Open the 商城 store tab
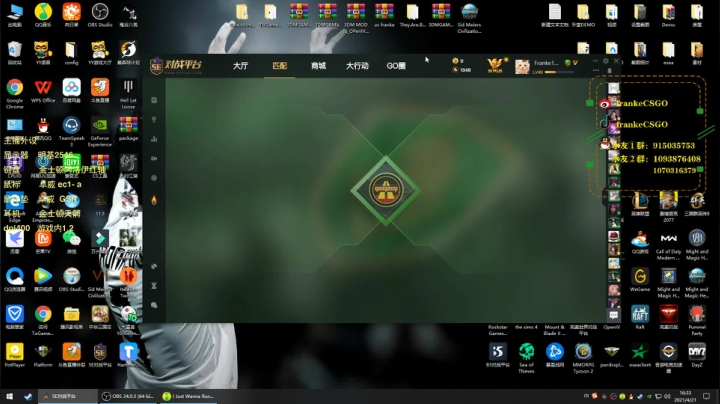Screen dimensions: 720x404 [x=318, y=66]
